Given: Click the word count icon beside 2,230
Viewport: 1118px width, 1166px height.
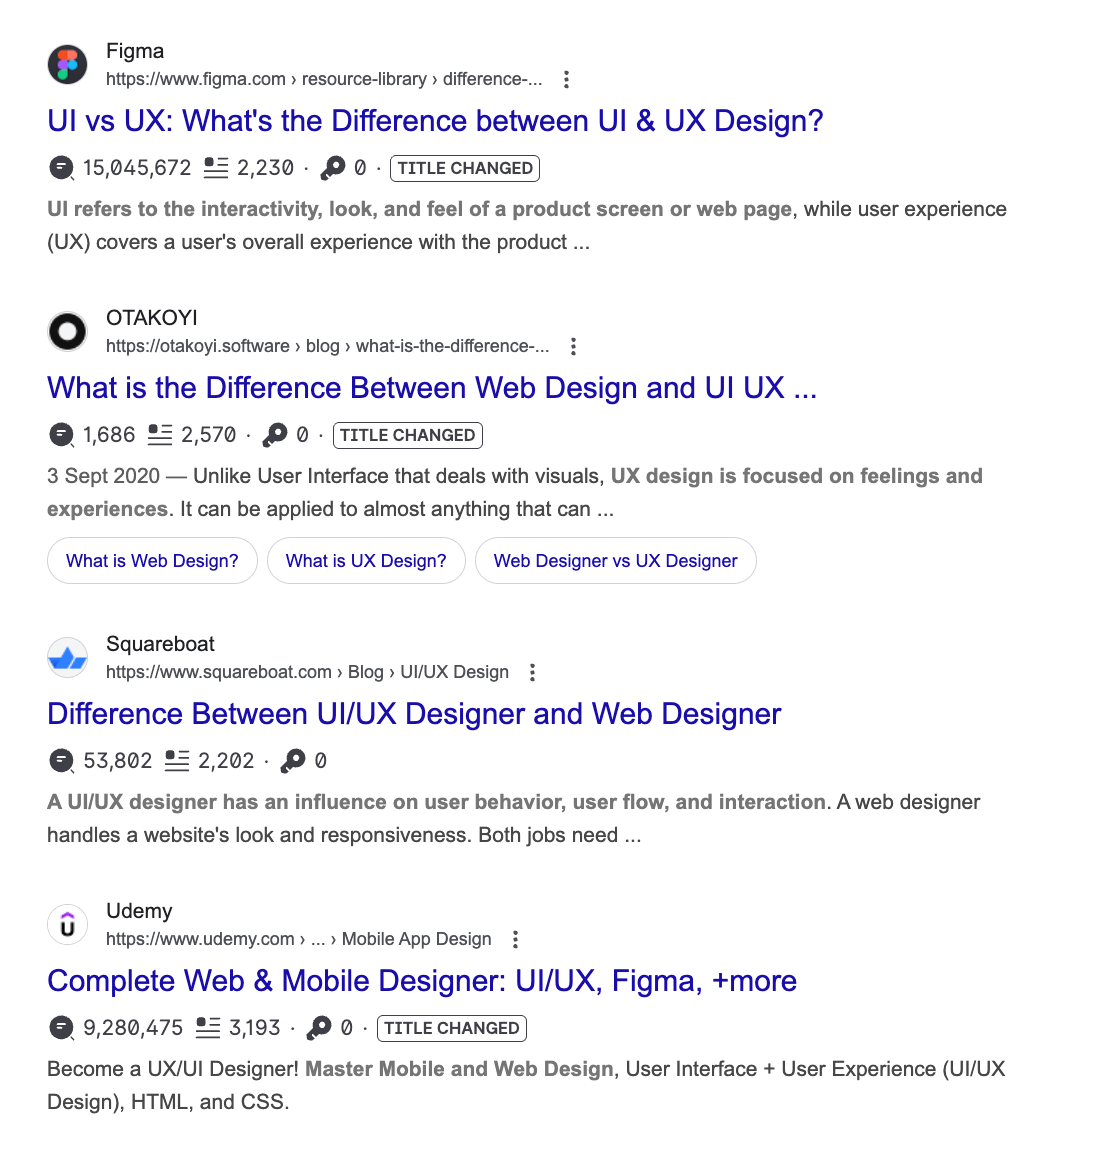Looking at the screenshot, I should click(215, 168).
